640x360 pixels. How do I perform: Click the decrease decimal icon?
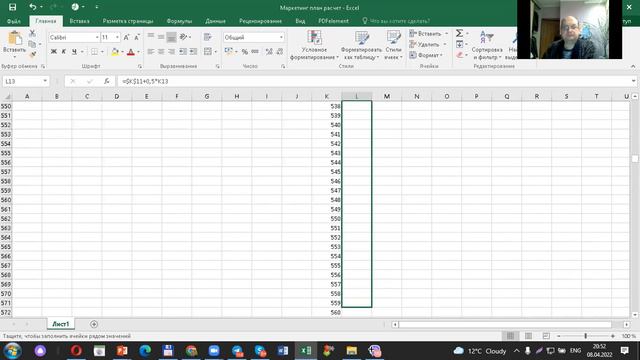(280, 51)
